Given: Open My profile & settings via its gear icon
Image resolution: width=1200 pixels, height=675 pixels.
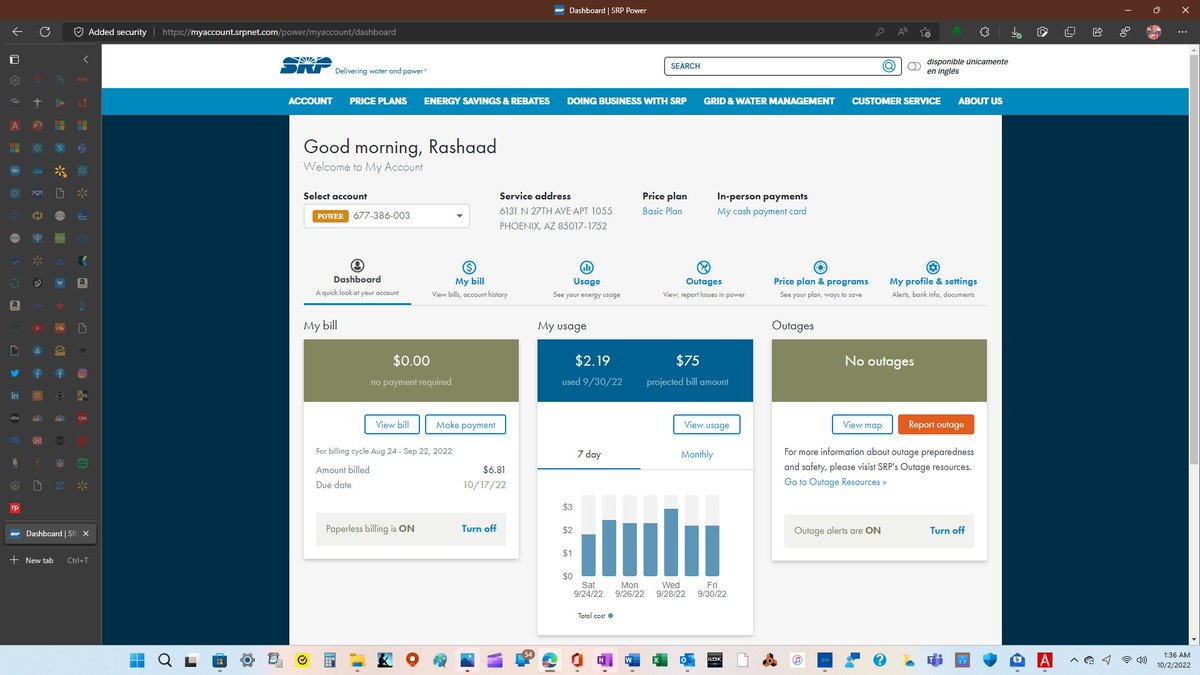Looking at the screenshot, I should click(933, 267).
